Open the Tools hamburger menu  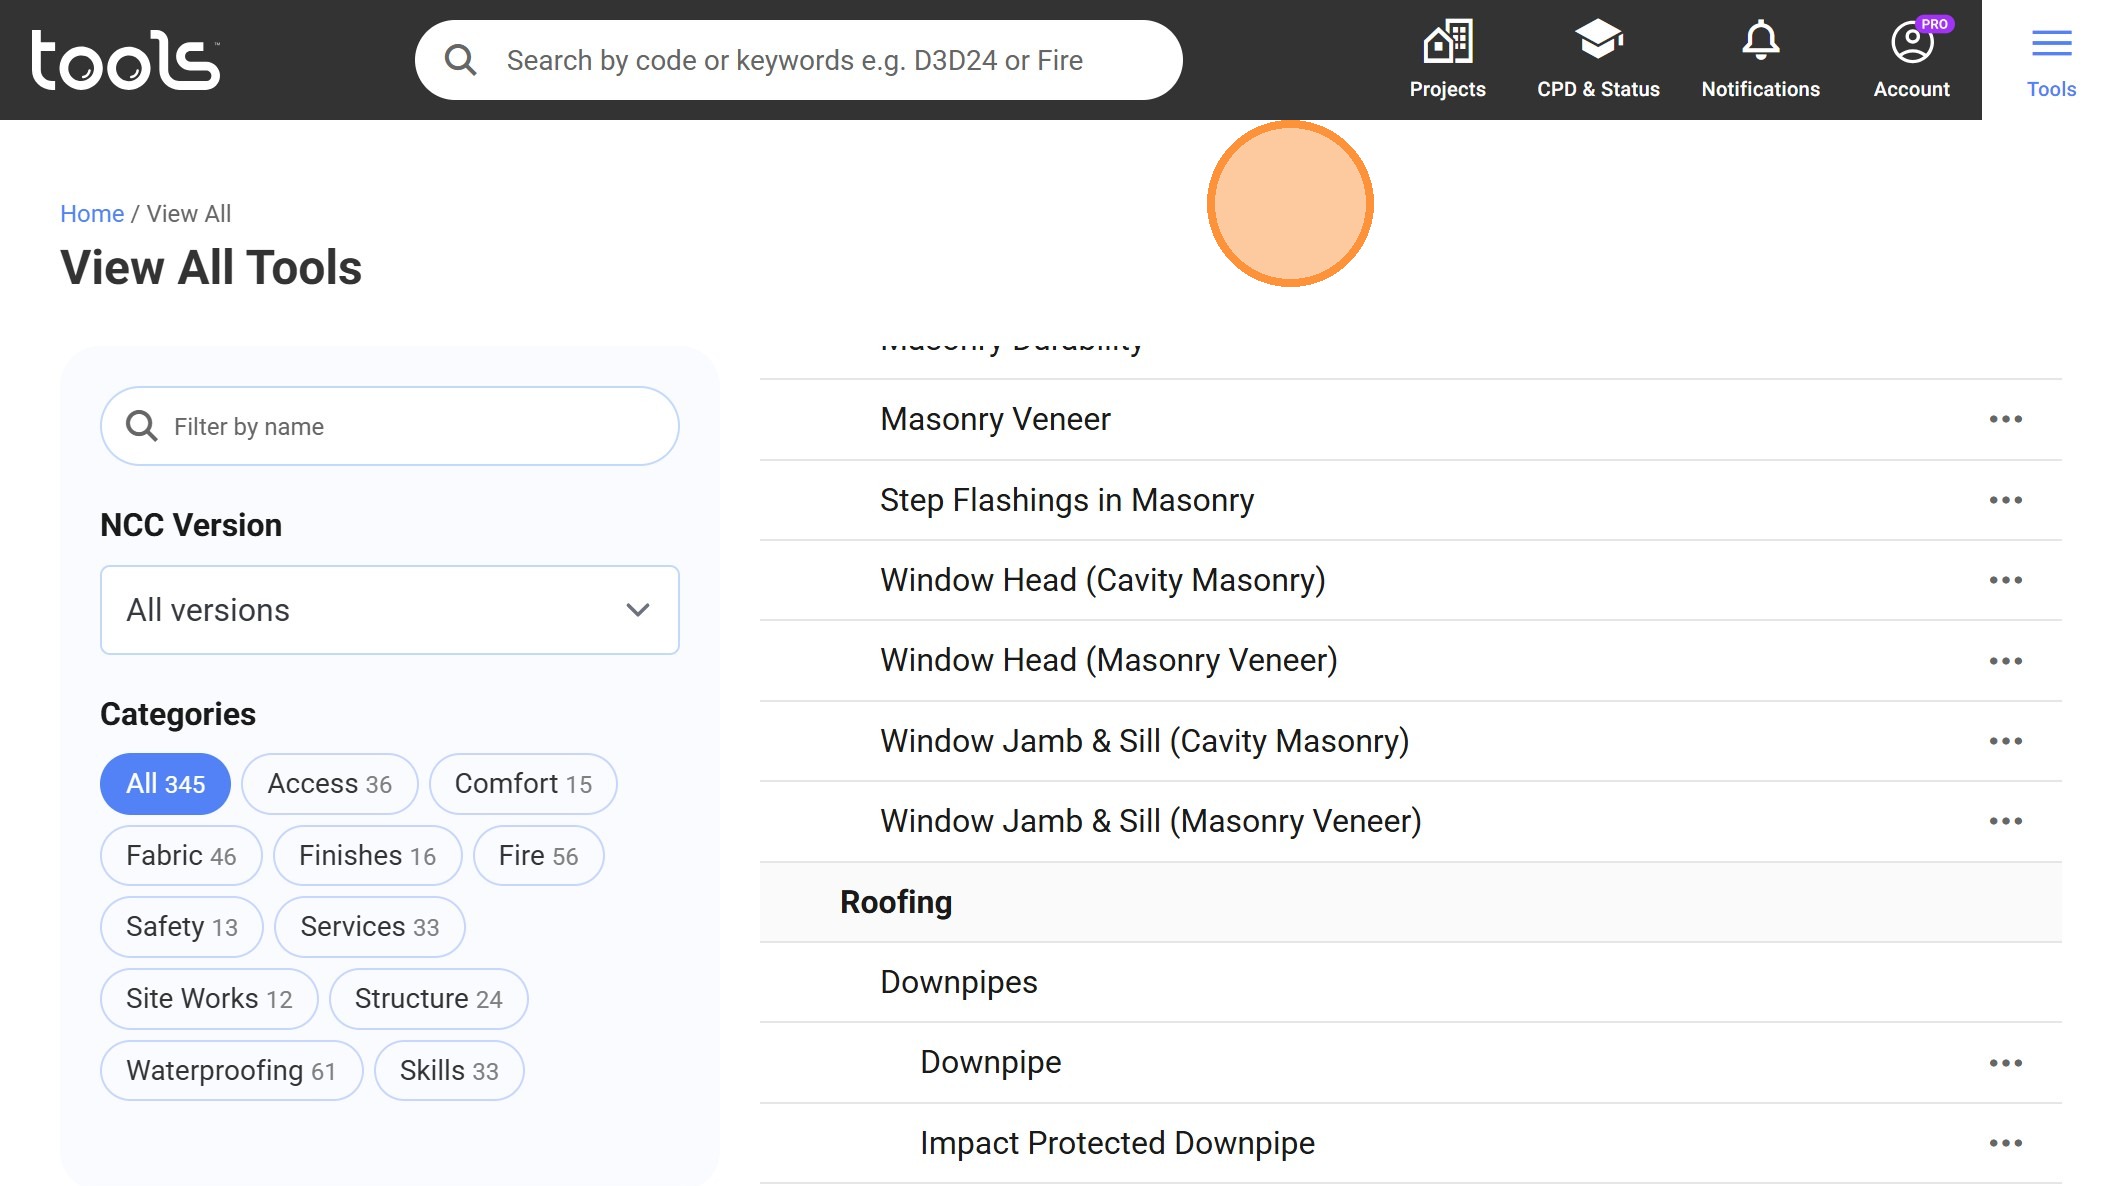tap(2051, 44)
